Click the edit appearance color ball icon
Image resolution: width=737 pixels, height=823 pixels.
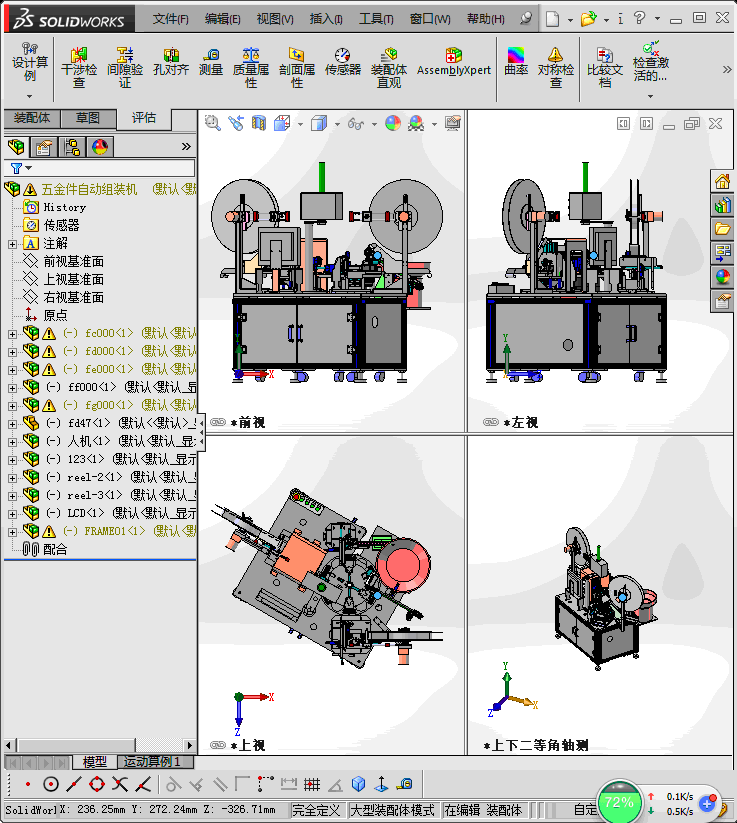point(393,123)
